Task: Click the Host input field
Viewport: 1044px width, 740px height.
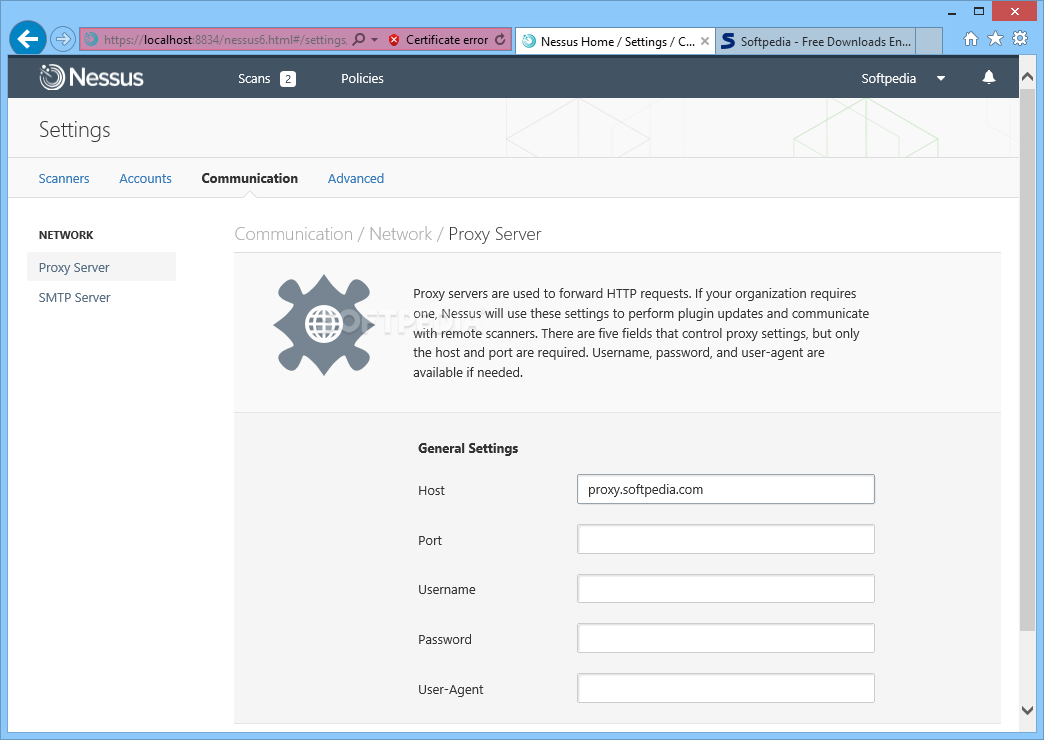Action: point(726,490)
